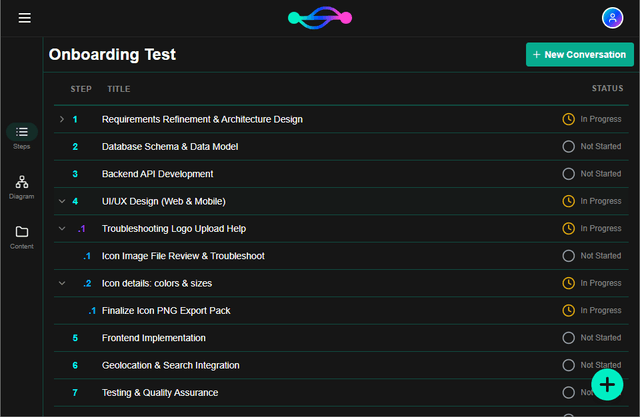Toggle status circle for Frontend Implementation
Screen dimensions: 640x417
point(569,338)
